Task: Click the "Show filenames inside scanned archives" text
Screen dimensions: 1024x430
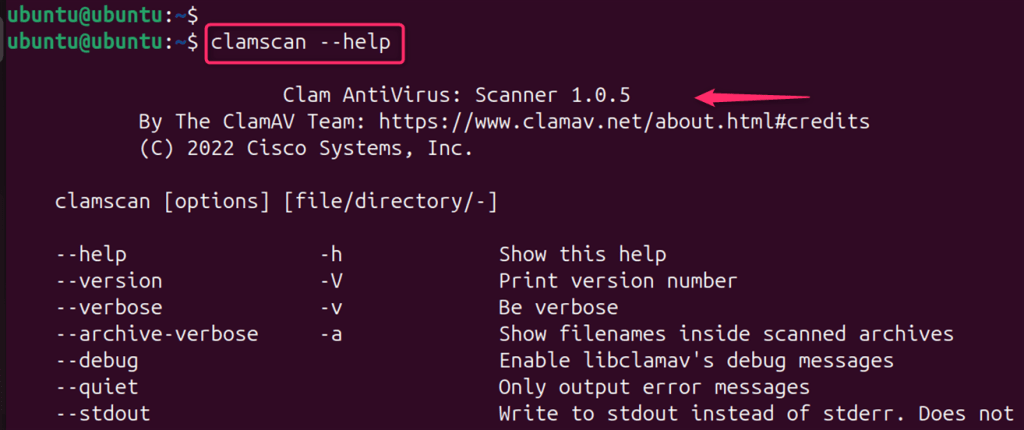Action: 726,333
